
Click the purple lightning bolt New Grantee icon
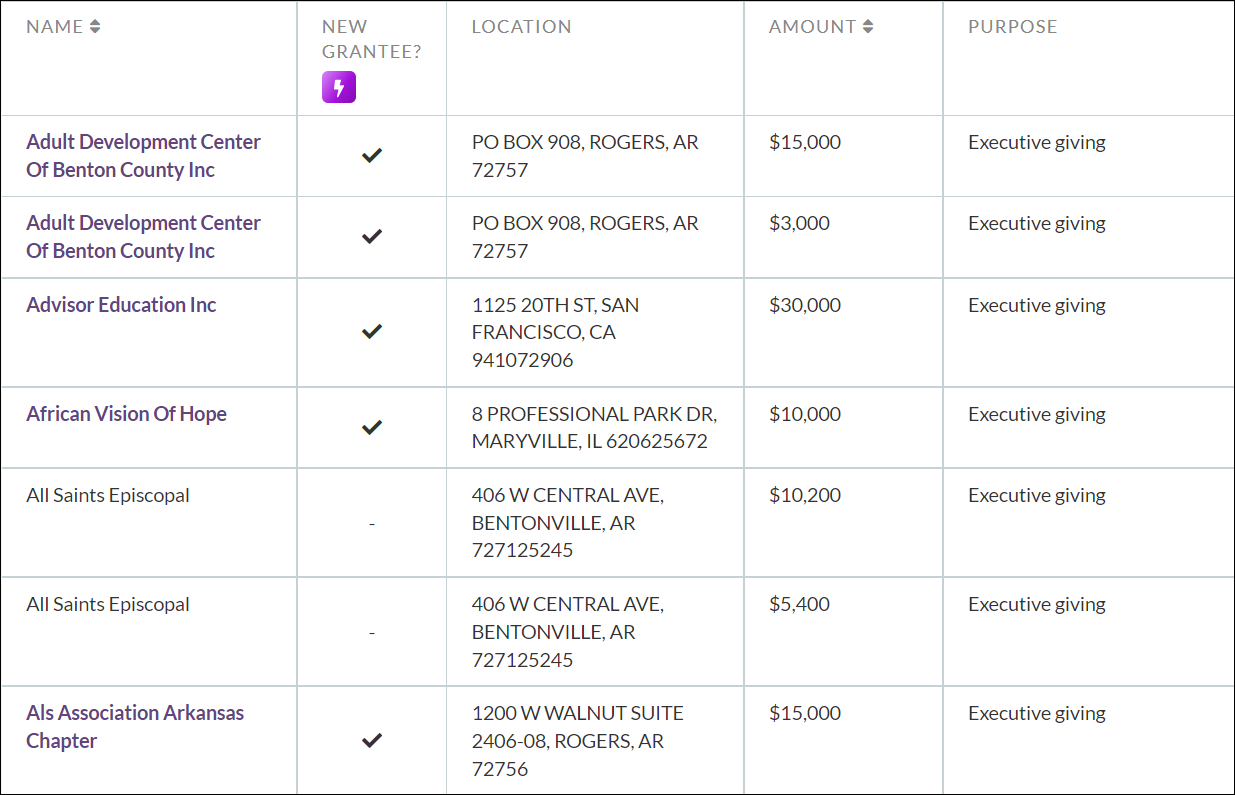click(x=338, y=87)
